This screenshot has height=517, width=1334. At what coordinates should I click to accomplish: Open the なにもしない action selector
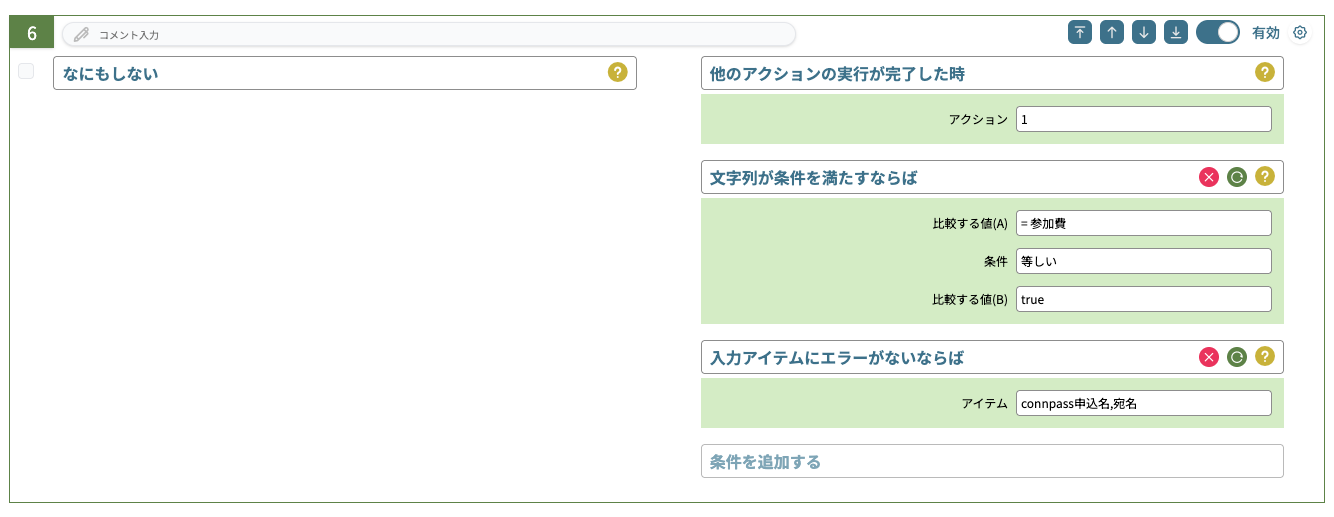click(344, 73)
